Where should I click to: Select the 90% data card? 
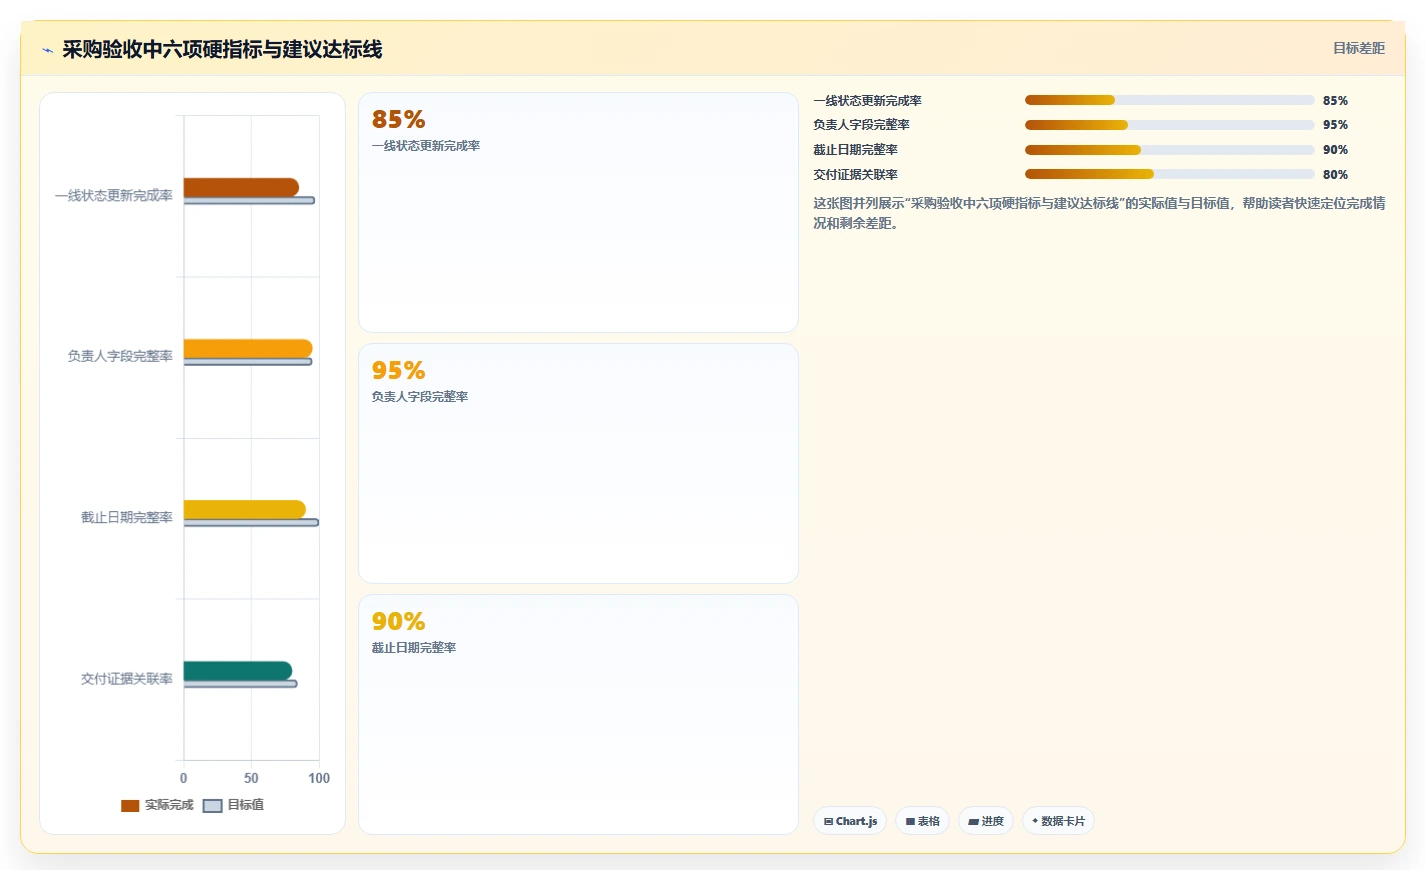[578, 715]
